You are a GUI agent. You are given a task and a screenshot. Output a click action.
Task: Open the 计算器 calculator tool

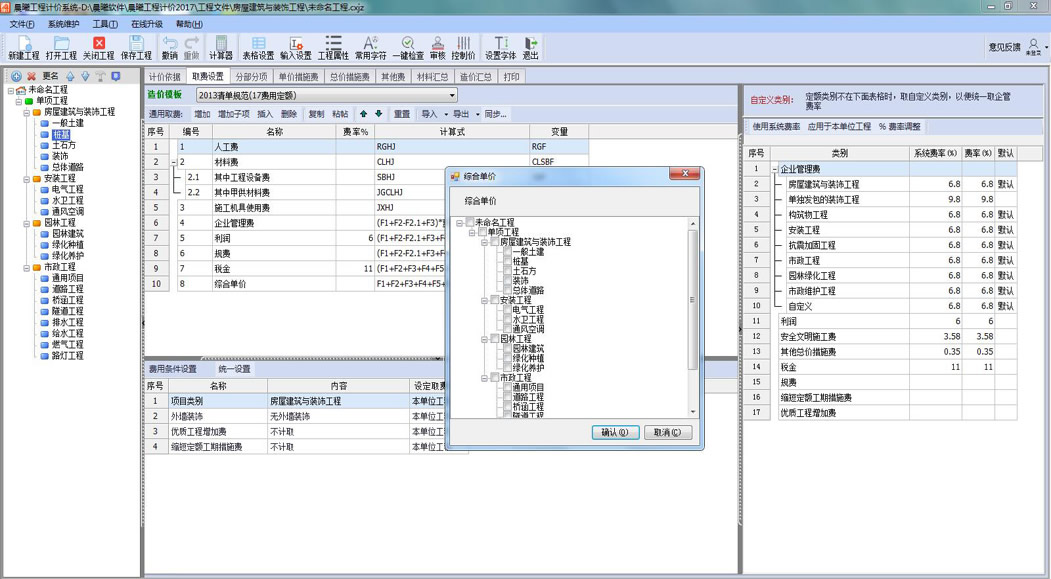point(220,48)
